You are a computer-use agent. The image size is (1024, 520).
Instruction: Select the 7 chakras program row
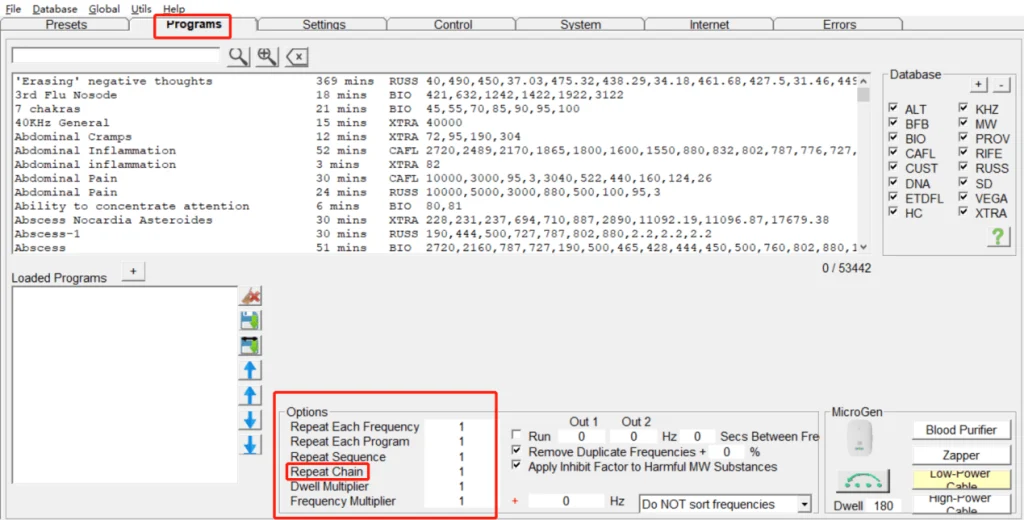pyautogui.click(x=48, y=109)
